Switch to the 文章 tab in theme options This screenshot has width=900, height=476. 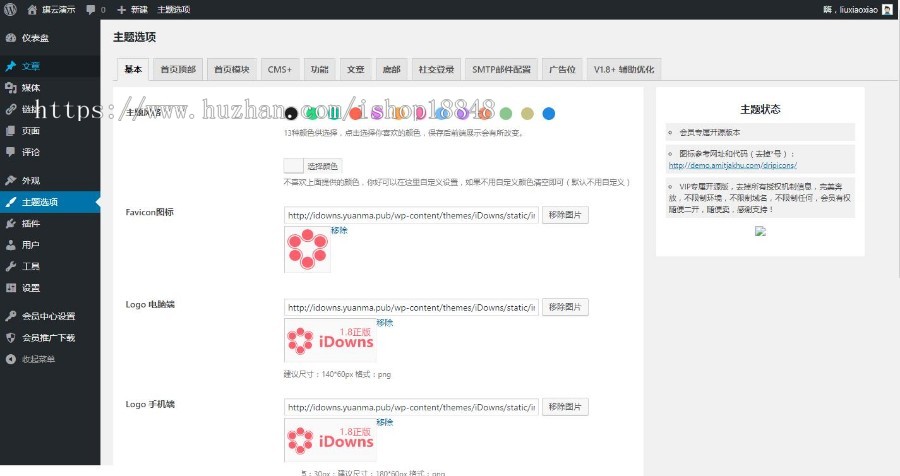(356, 69)
